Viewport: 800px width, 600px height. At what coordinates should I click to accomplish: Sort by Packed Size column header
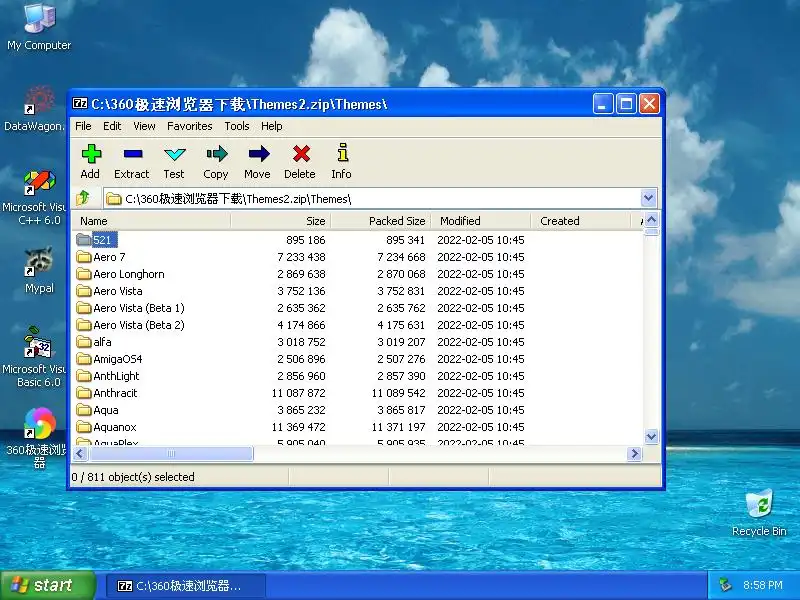pyautogui.click(x=381, y=221)
